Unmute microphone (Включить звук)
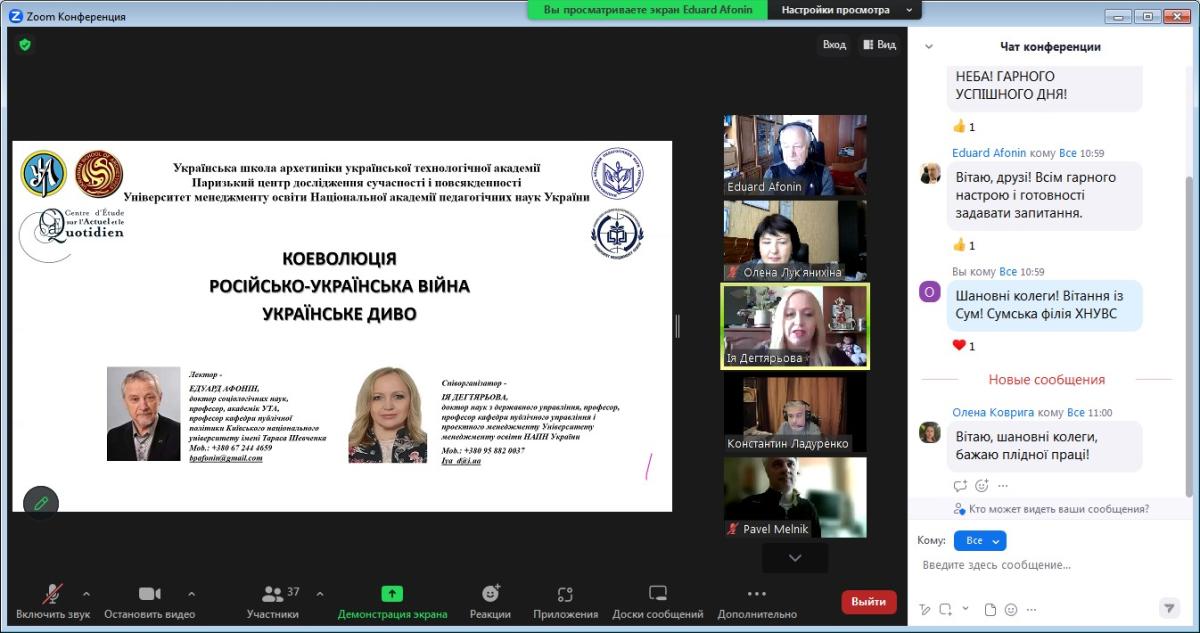The height and width of the screenshot is (633, 1200). coord(52,601)
